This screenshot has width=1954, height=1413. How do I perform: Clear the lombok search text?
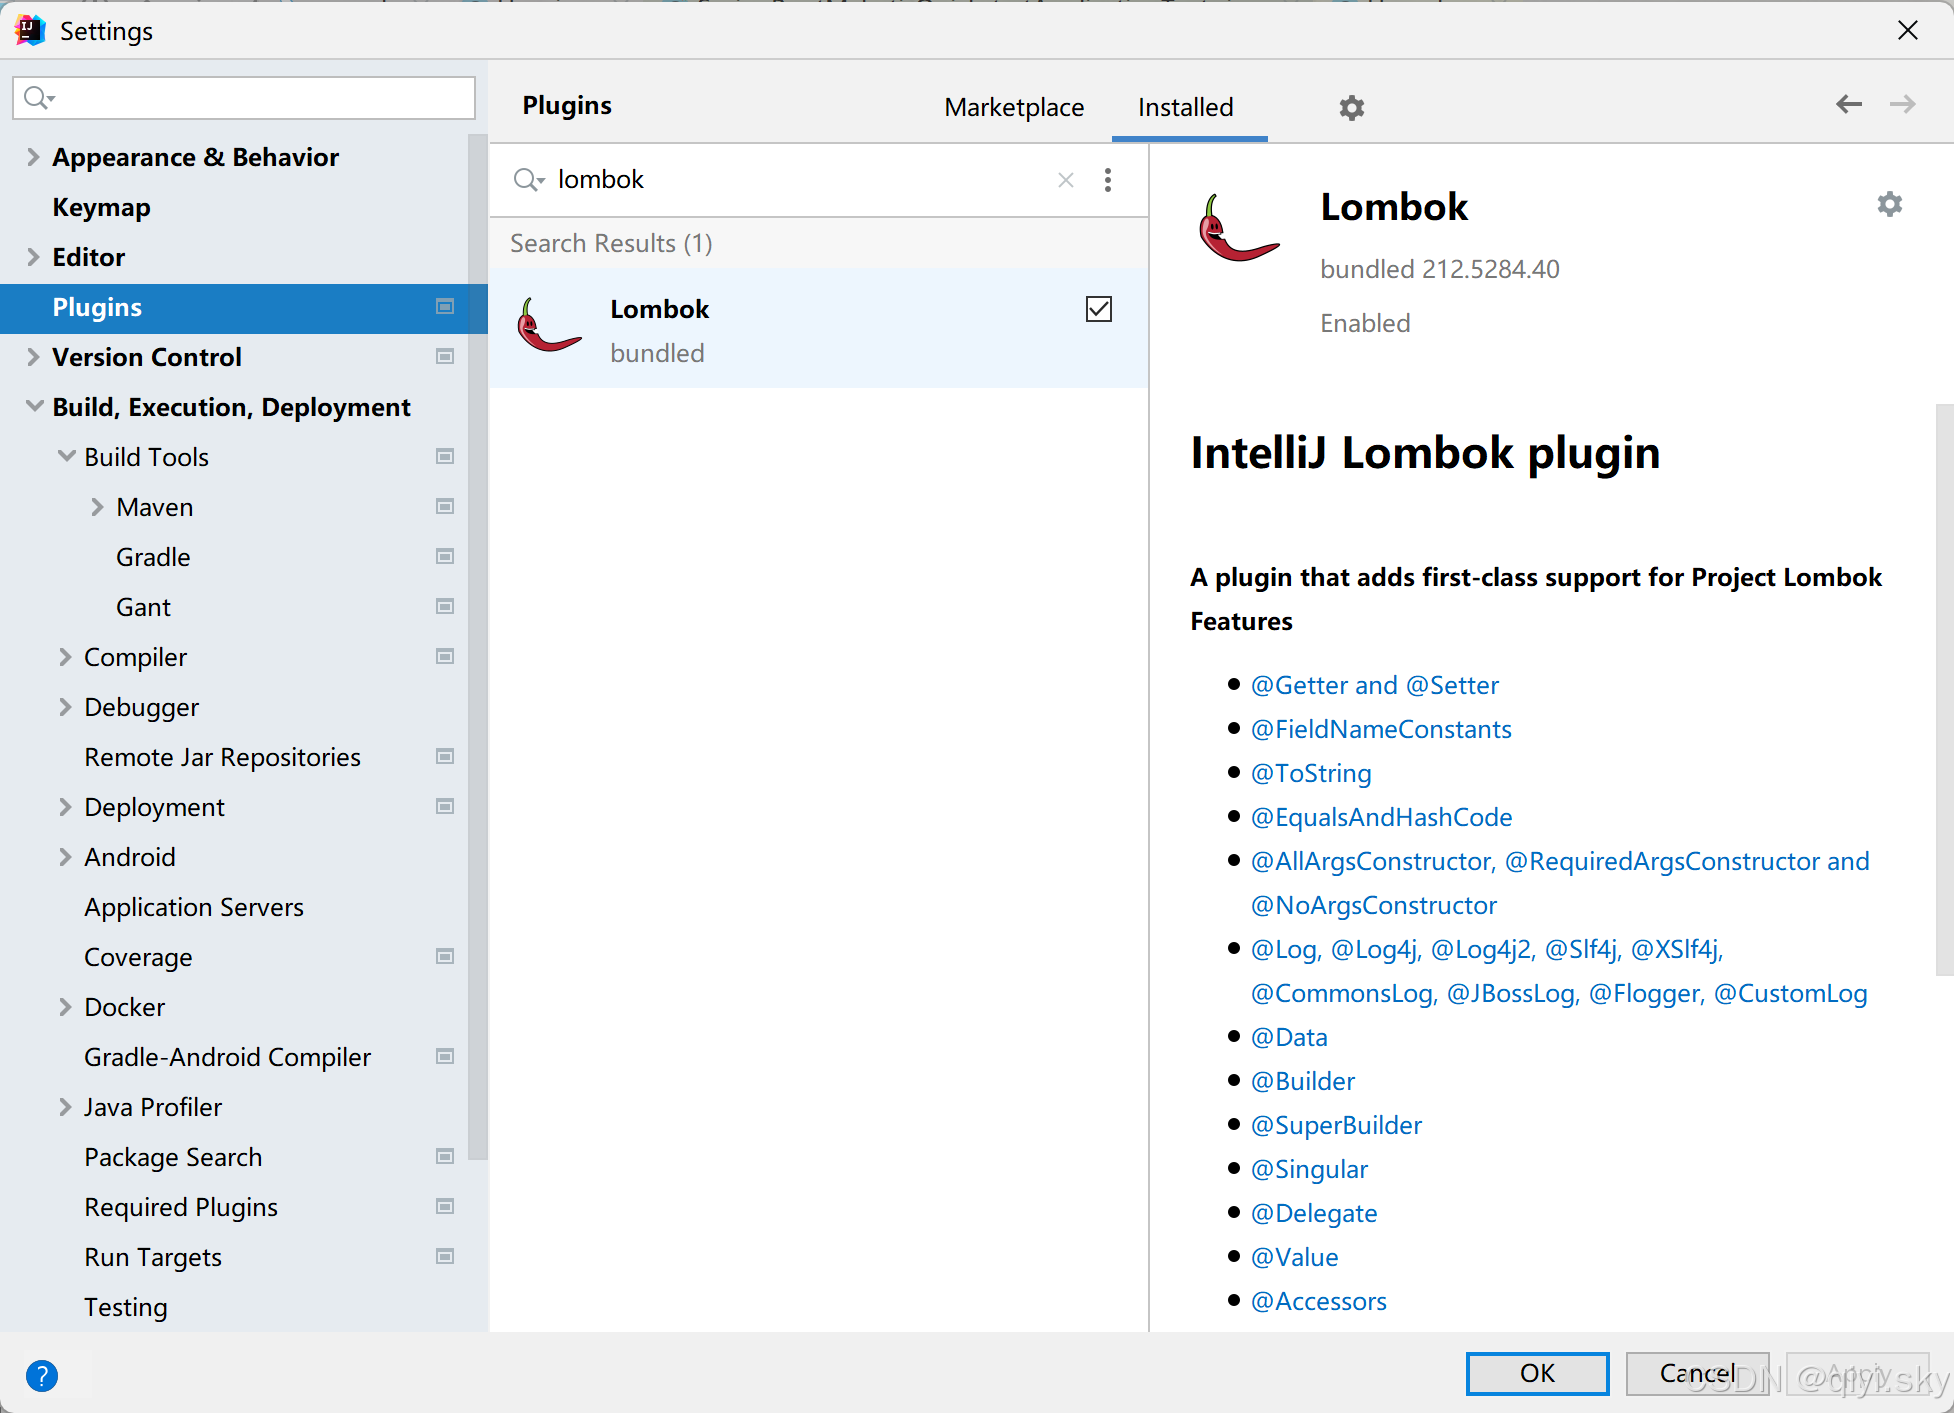1066,180
